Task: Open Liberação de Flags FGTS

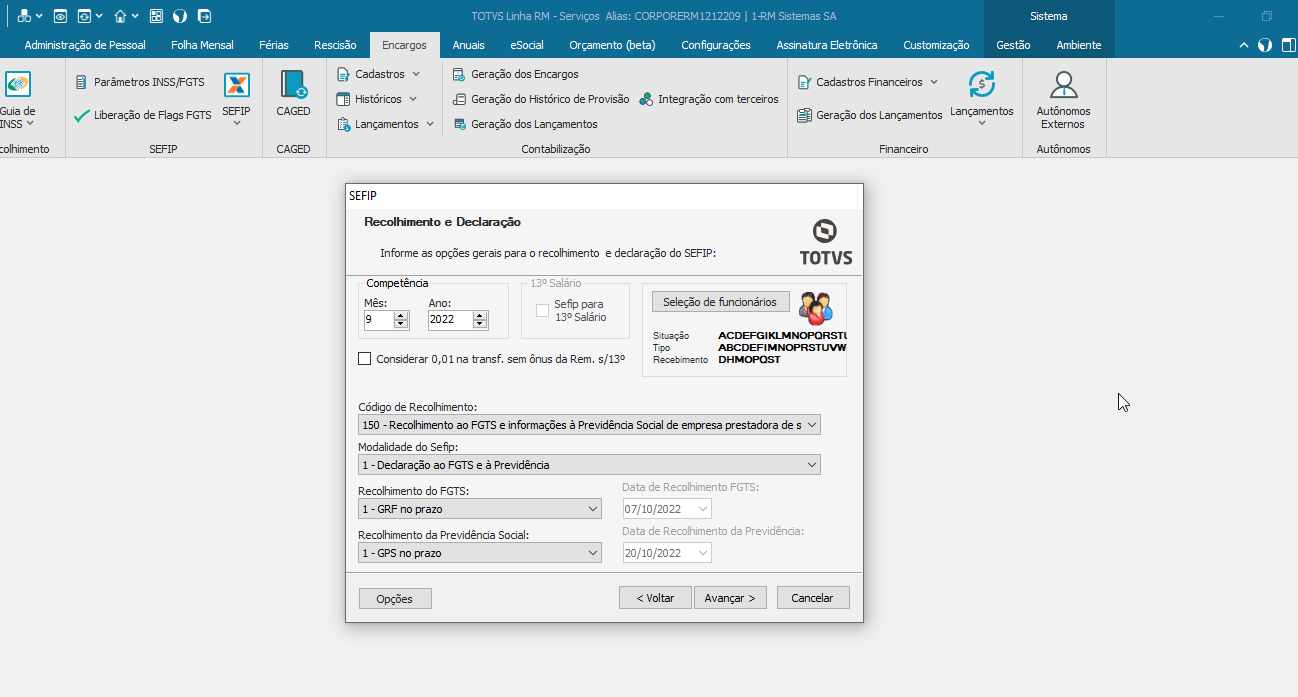Action: [143, 115]
